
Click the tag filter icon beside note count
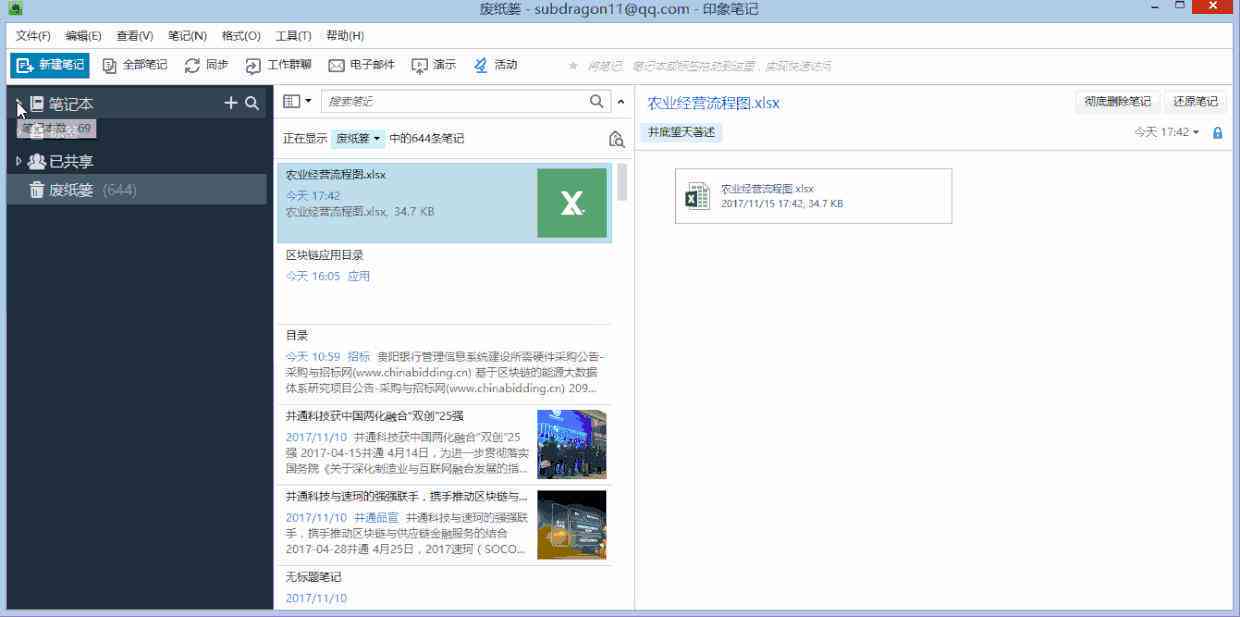pos(617,140)
